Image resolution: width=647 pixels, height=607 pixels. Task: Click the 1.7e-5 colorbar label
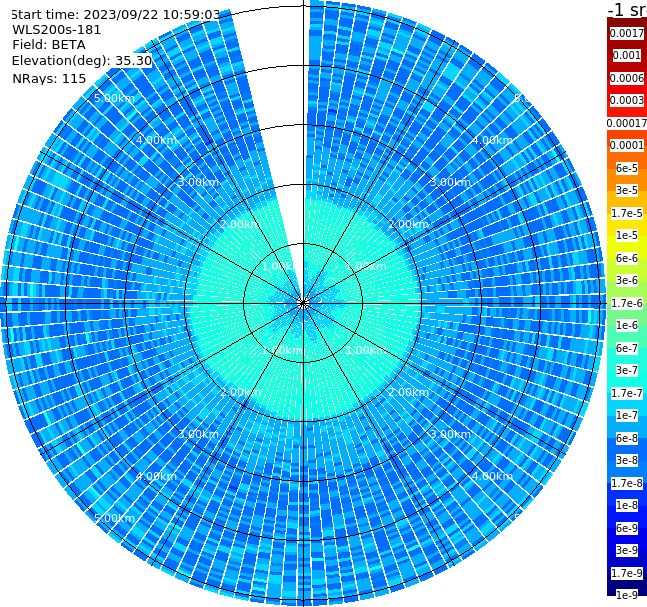(x=627, y=213)
